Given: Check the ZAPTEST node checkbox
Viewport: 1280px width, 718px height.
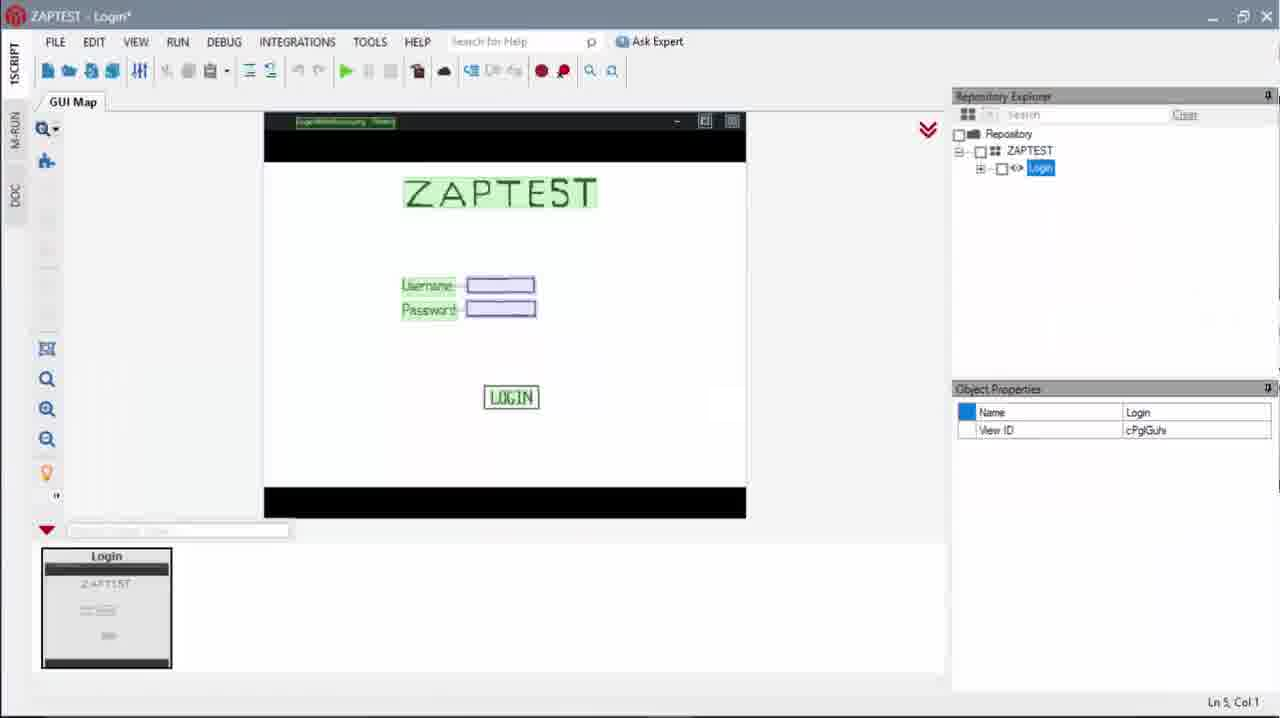Looking at the screenshot, I should [981, 152].
